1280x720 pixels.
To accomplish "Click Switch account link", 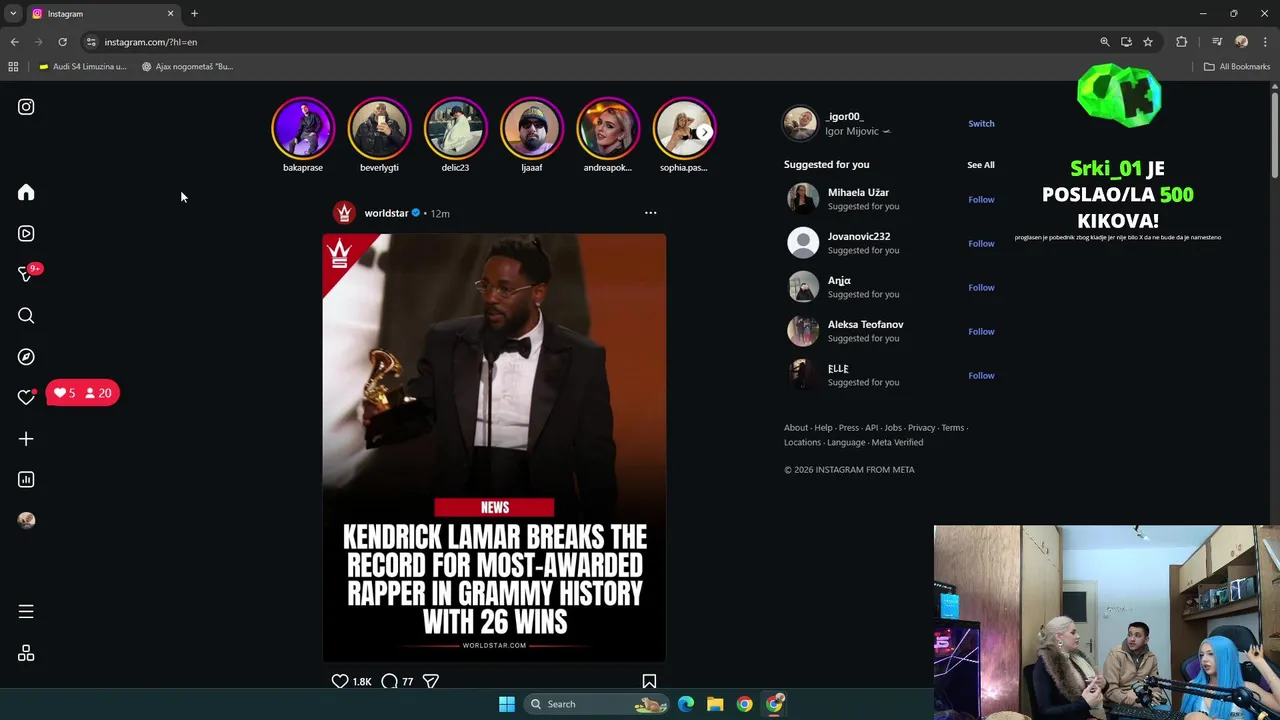I will [981, 123].
